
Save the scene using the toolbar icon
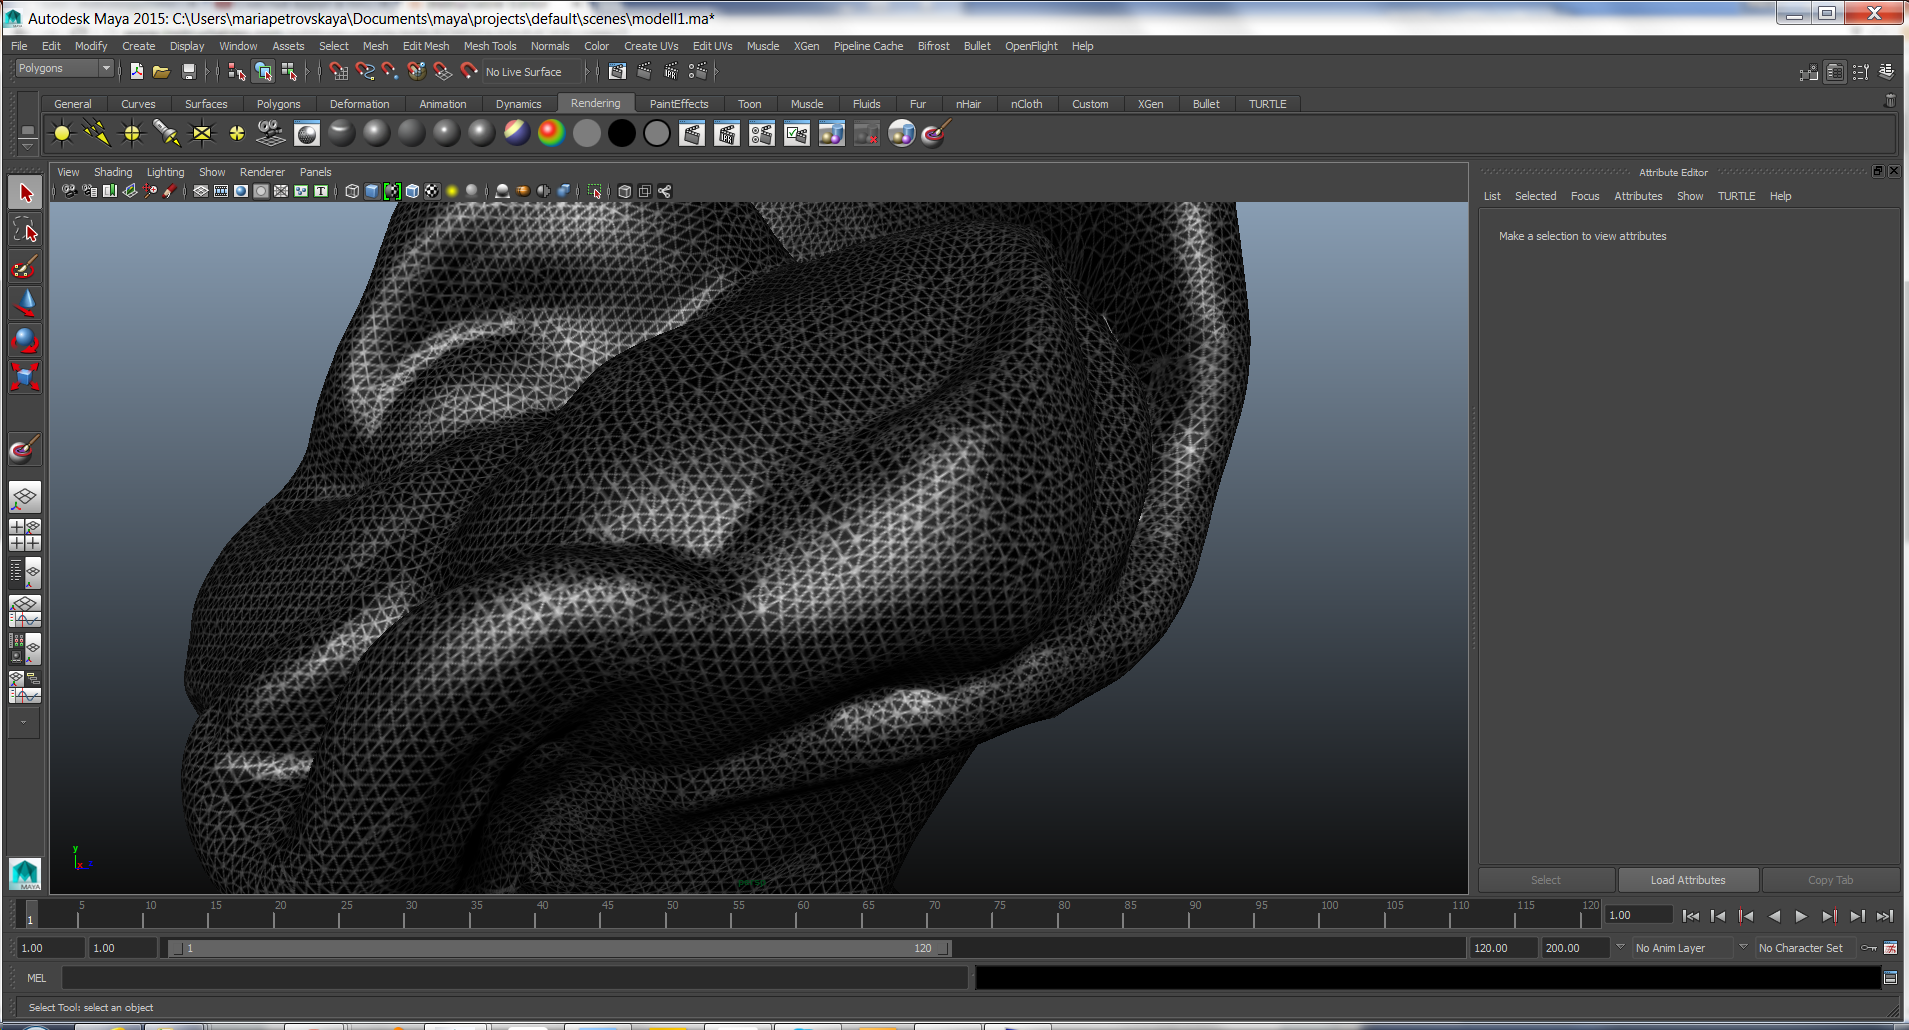[x=188, y=71]
